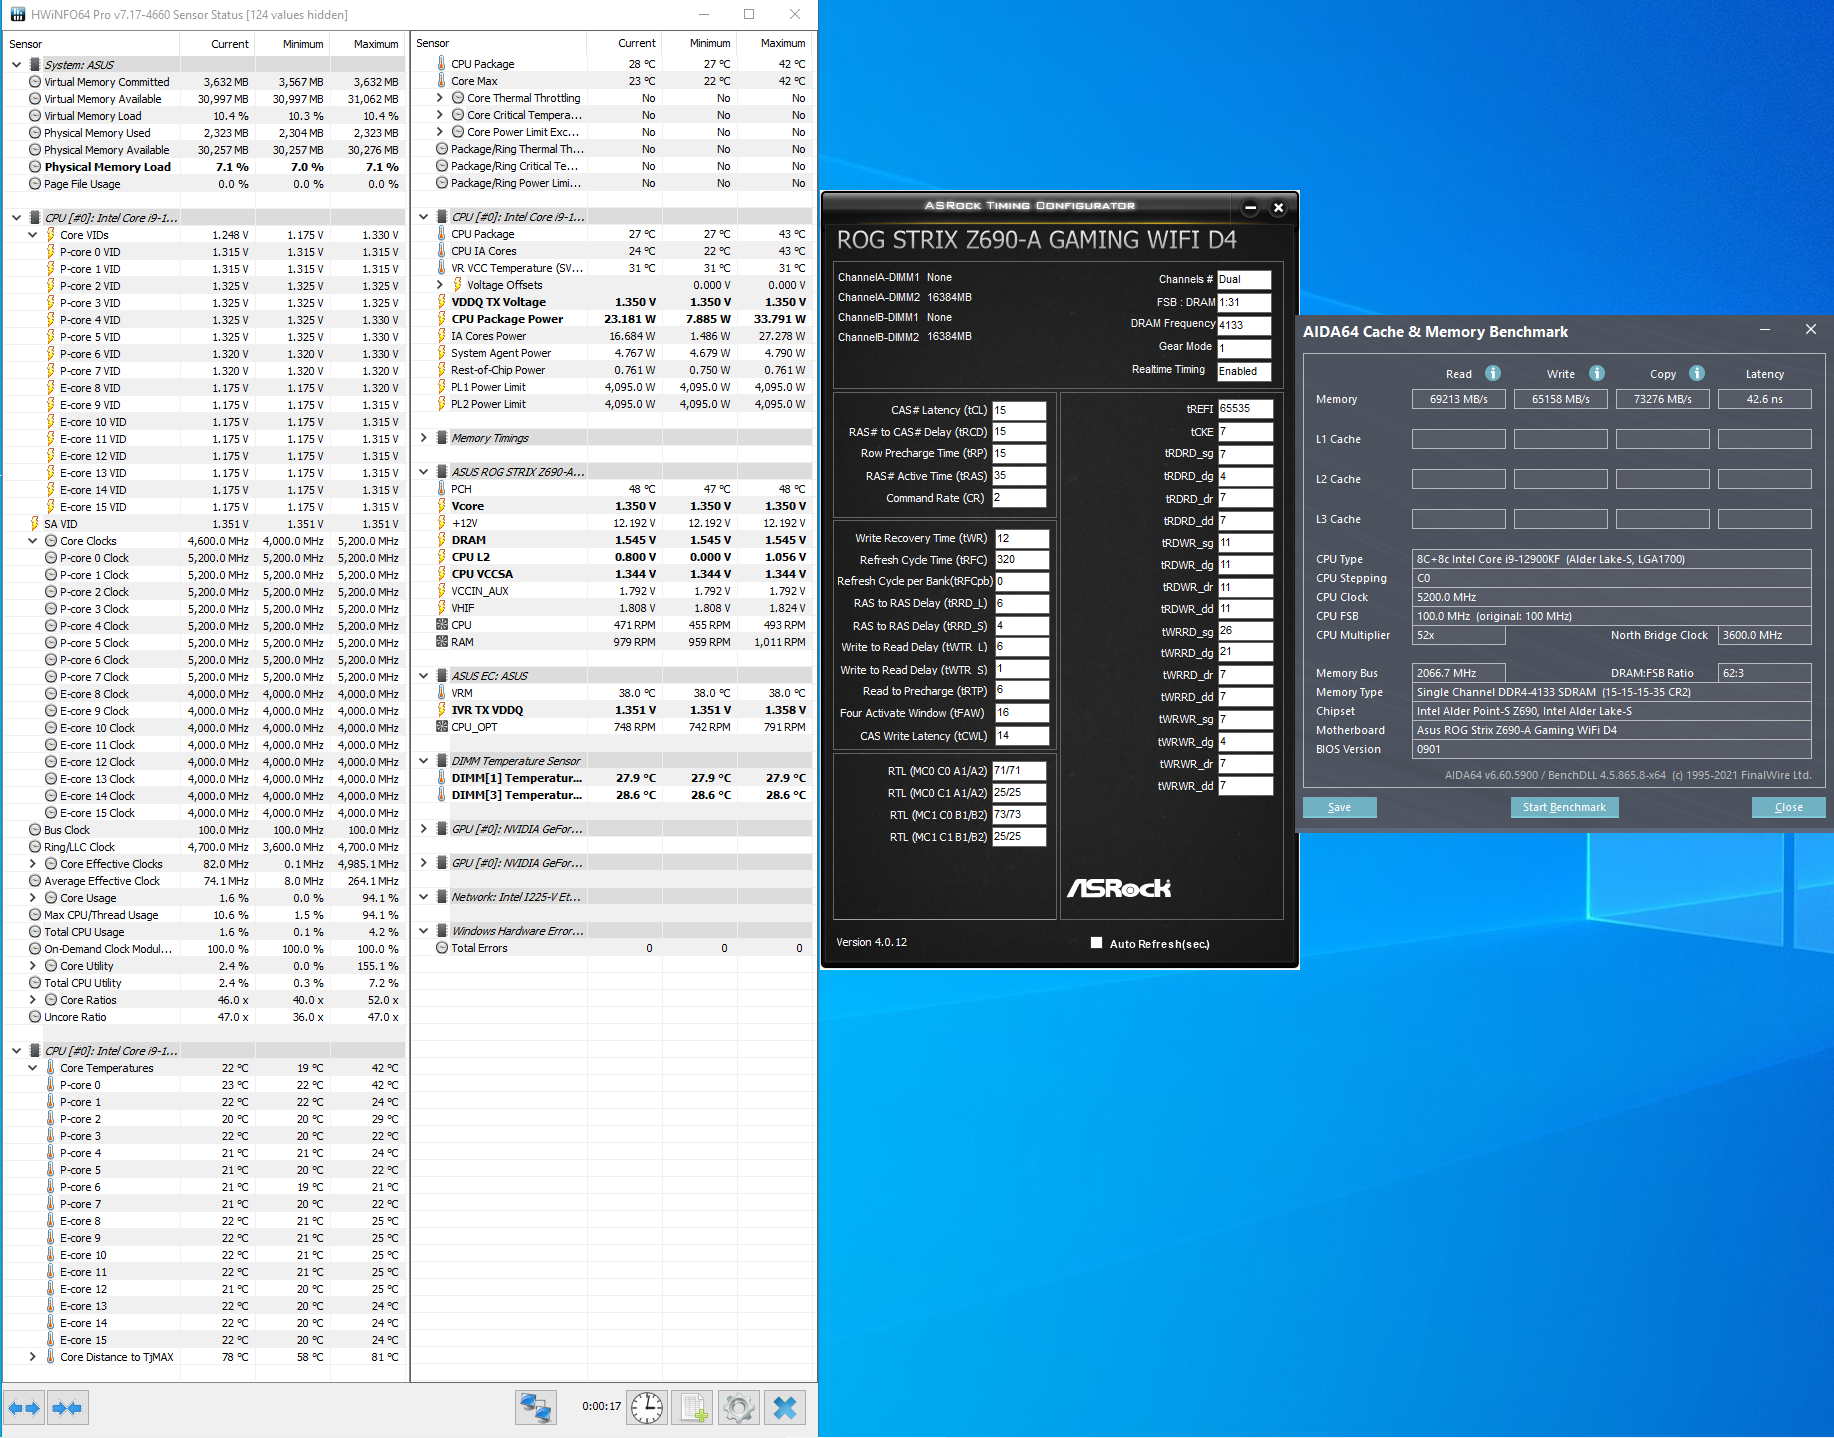1834x1438 pixels.
Task: Collapse the System: ASUS sensor group
Action: pyautogui.click(x=16, y=65)
